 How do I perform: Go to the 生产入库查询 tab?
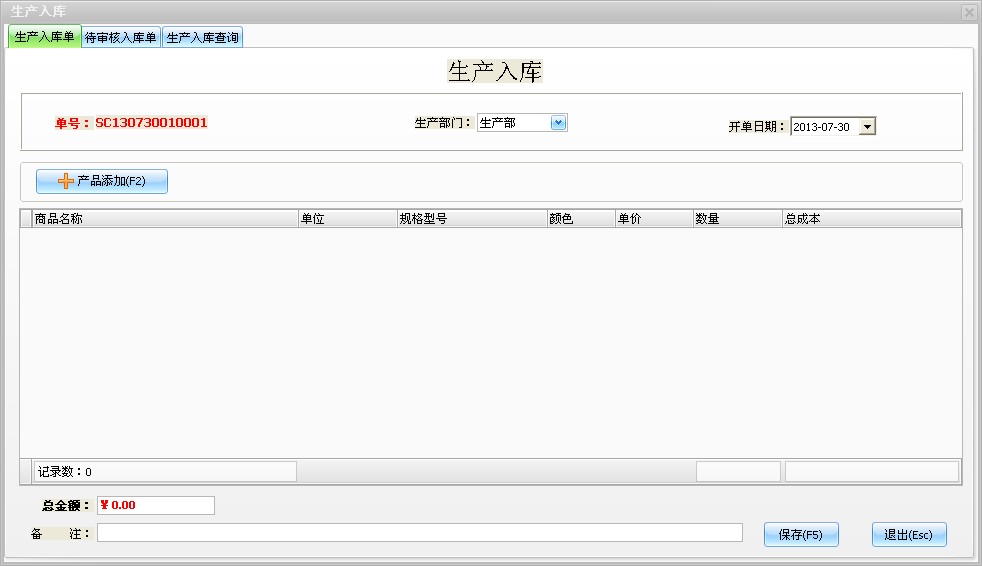(202, 38)
